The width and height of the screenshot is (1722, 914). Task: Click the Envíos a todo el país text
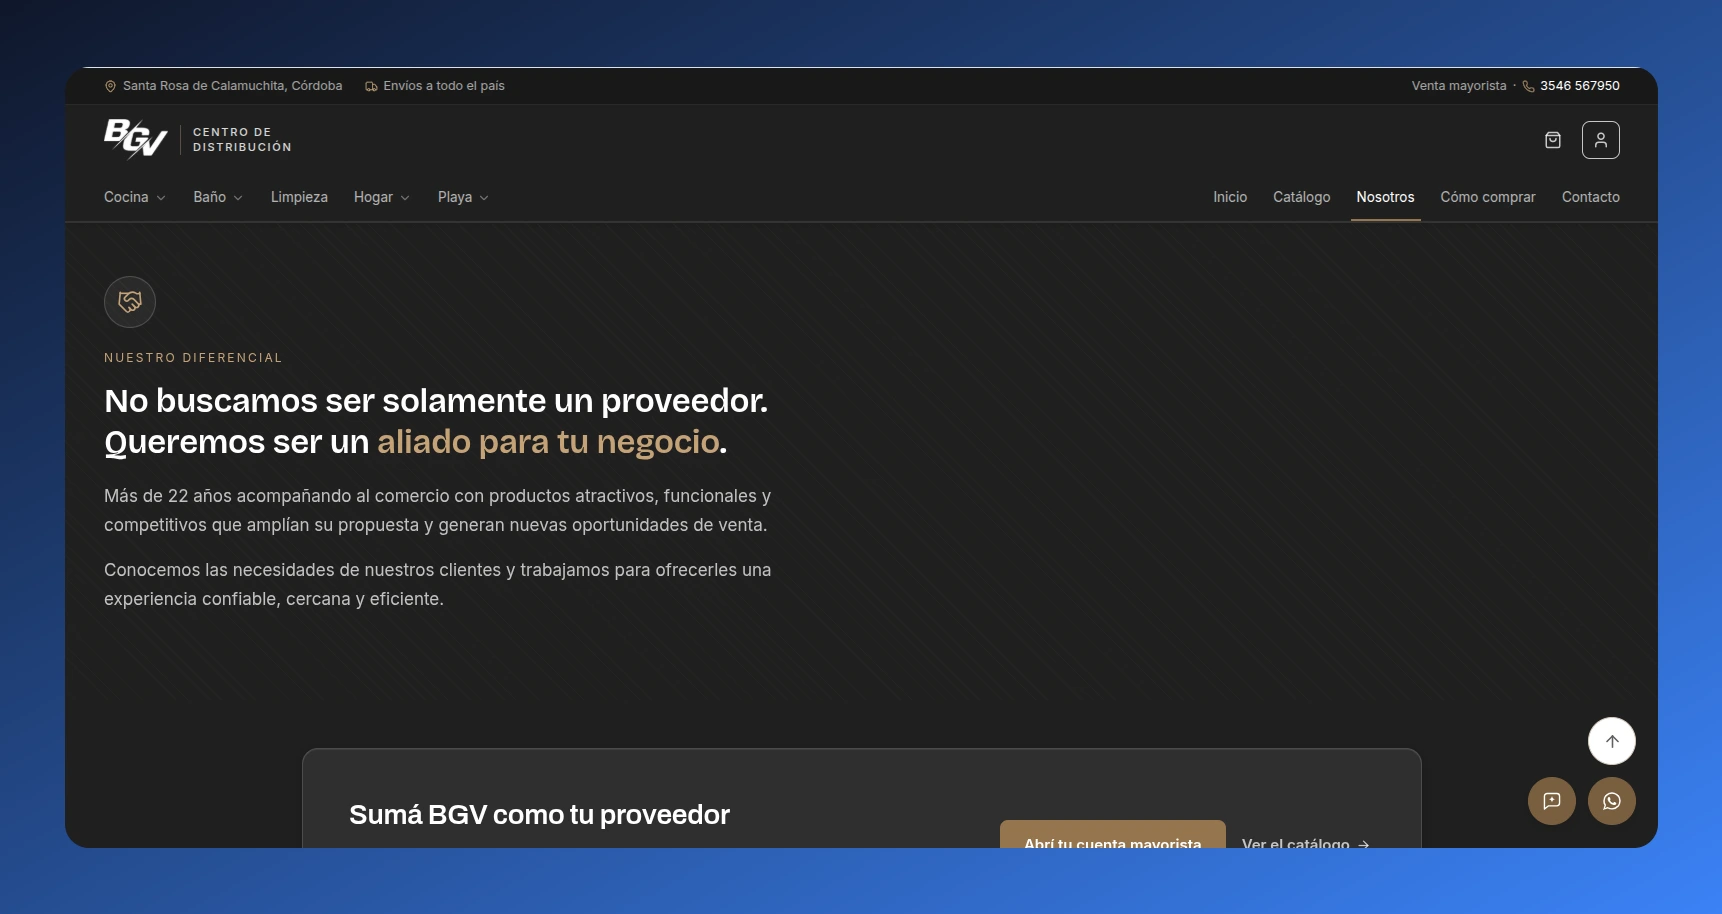tap(444, 86)
